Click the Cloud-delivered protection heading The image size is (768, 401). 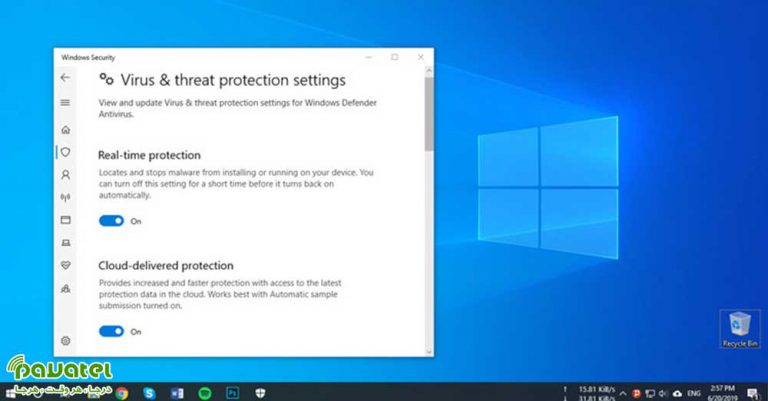[166, 265]
